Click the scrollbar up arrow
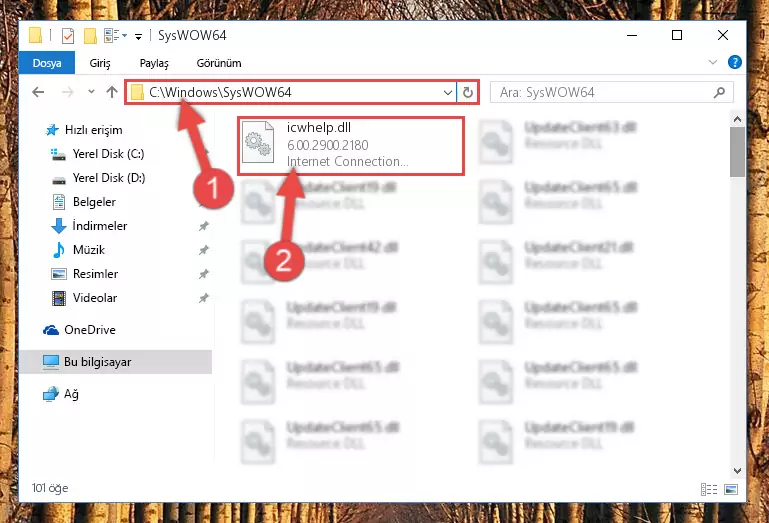The height and width of the screenshot is (523, 769). pyautogui.click(x=737, y=119)
